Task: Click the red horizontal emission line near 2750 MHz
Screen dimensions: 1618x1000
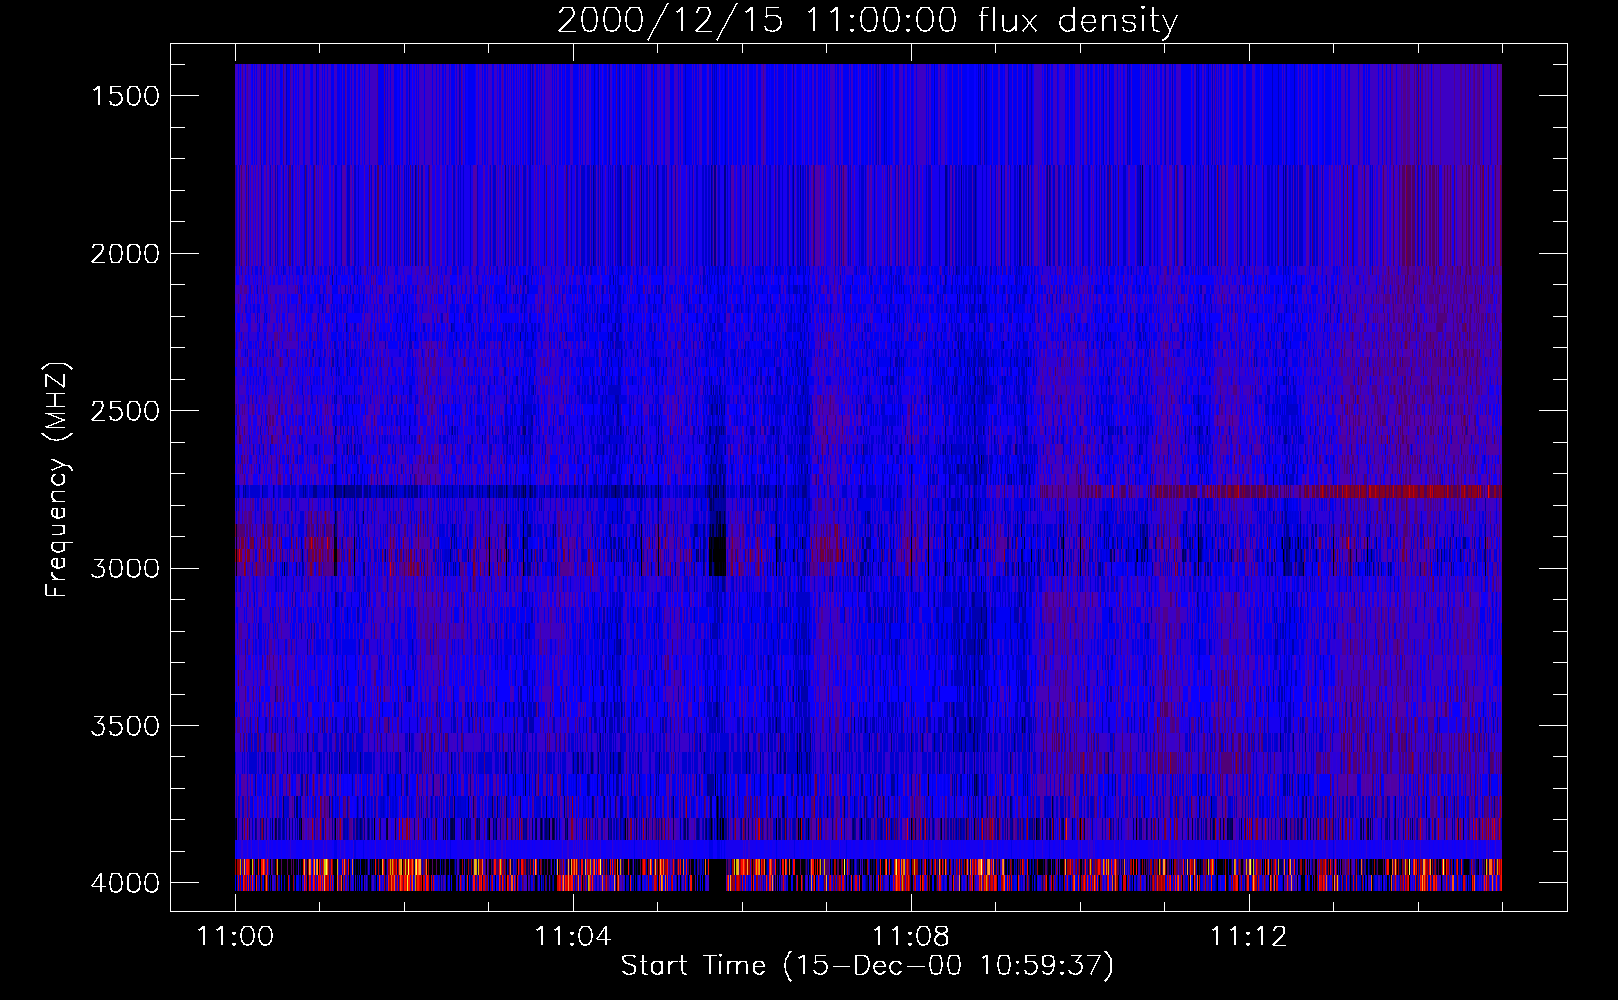Action: point(1270,491)
